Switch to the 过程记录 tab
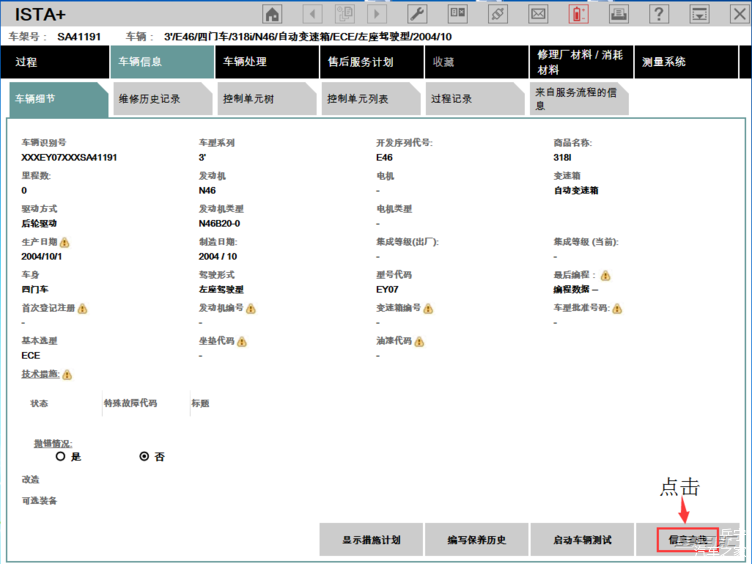 [x=475, y=99]
